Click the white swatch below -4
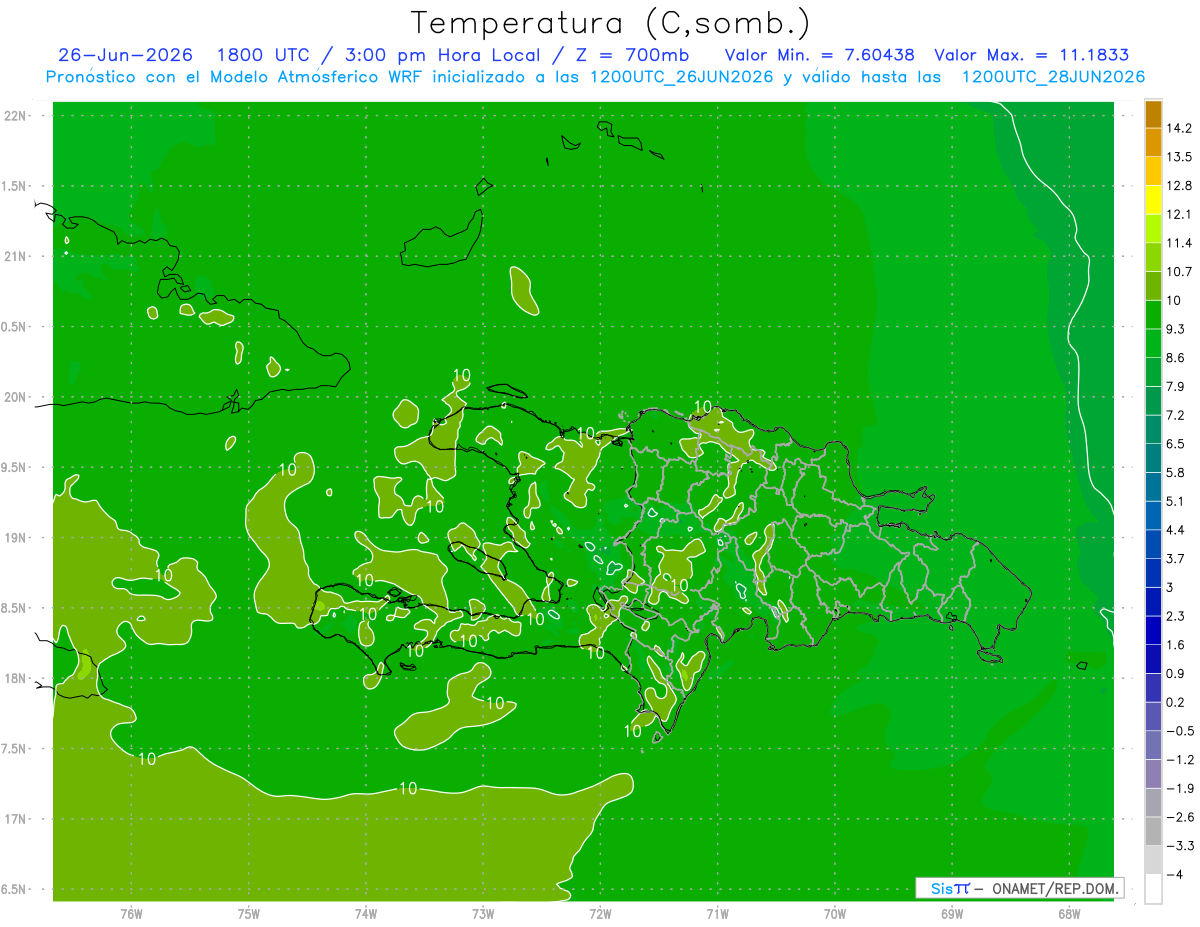 pyautogui.click(x=1153, y=889)
